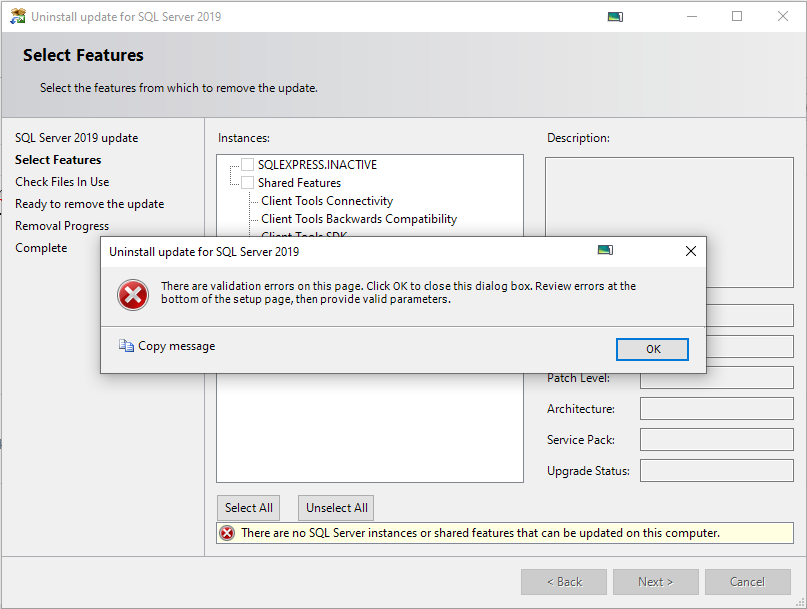Close the validation error dialog with X
Image resolution: width=807 pixels, height=609 pixels.
click(x=691, y=251)
